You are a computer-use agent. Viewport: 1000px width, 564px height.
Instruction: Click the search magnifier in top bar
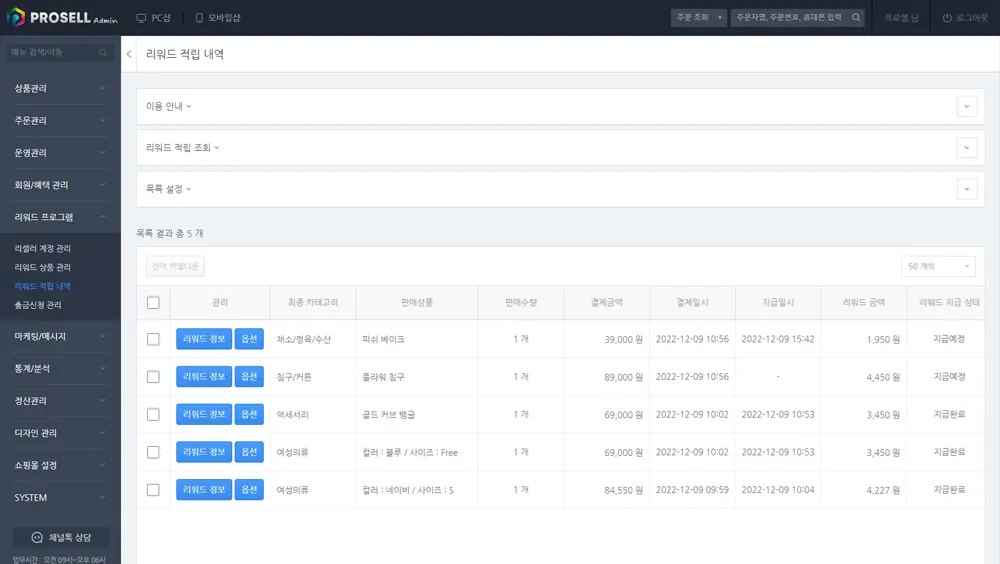[856, 18]
